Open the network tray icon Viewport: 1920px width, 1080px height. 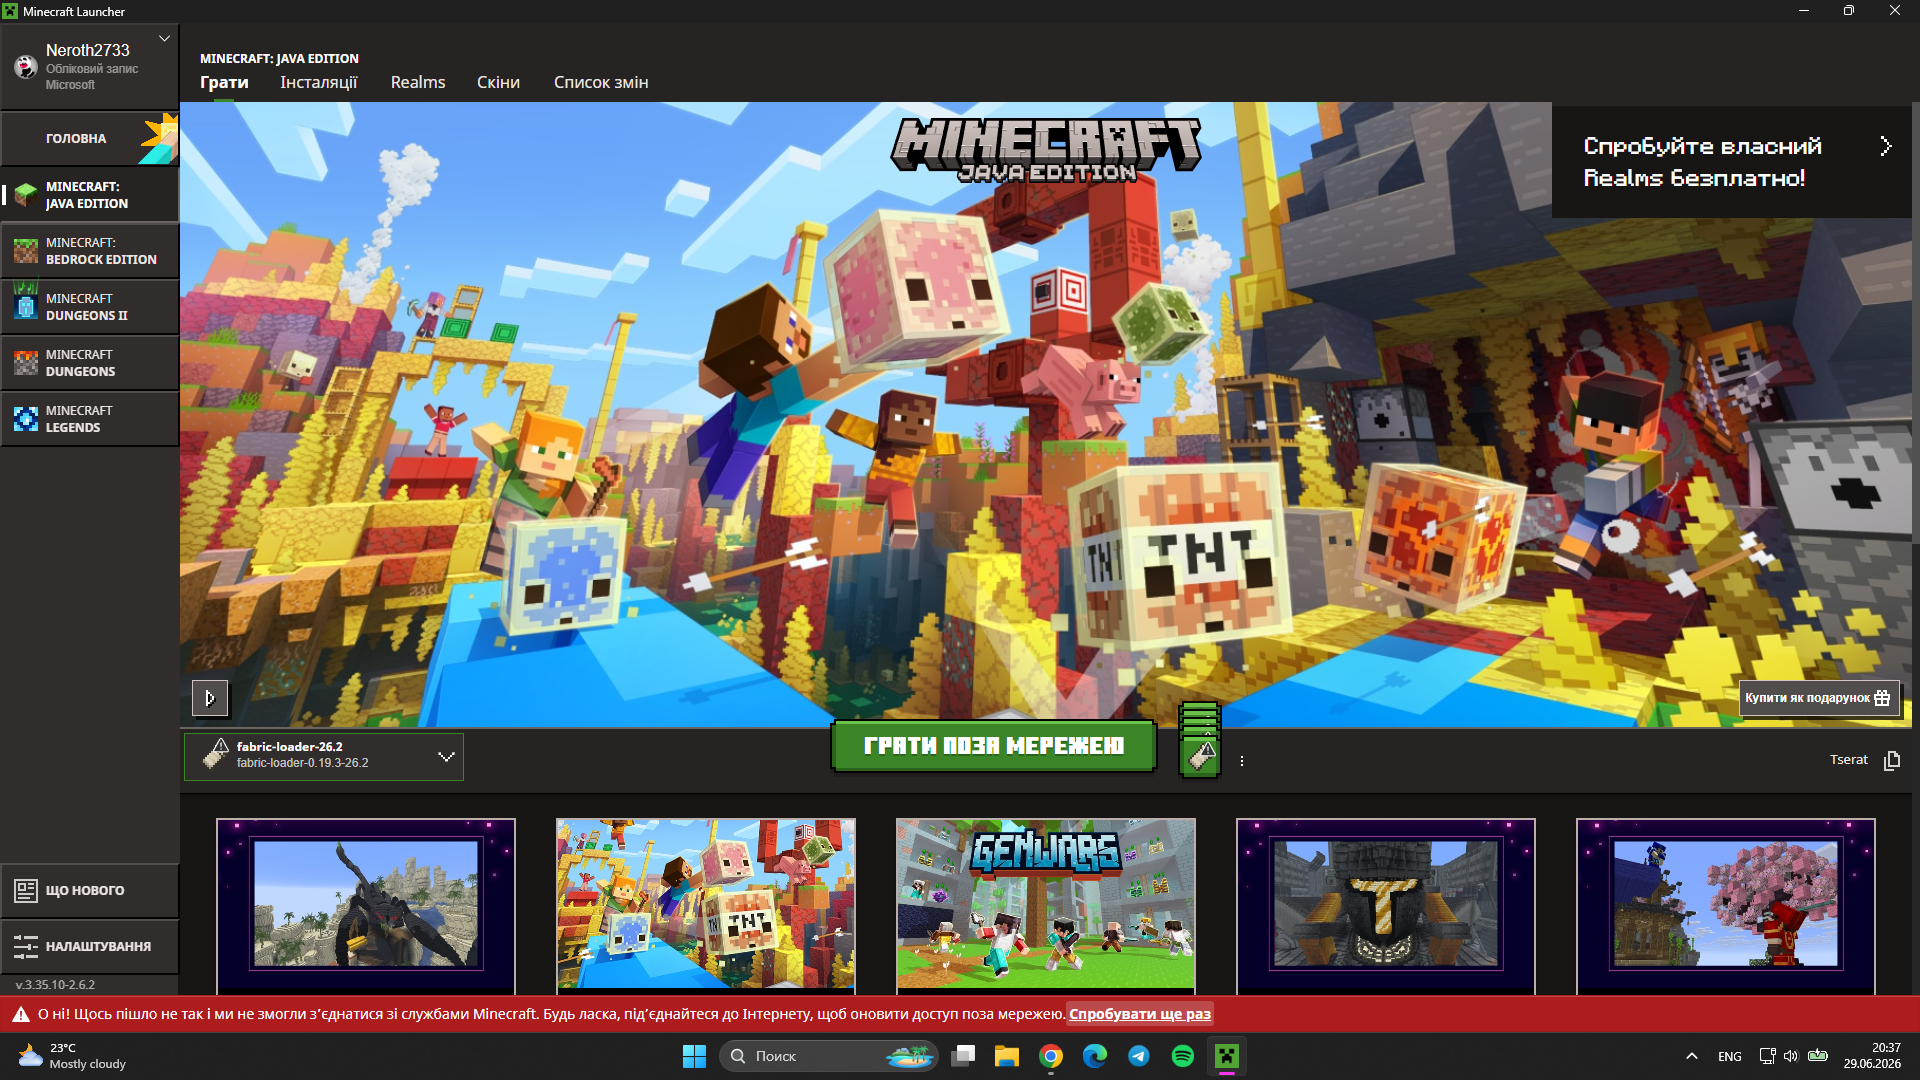click(1767, 1056)
